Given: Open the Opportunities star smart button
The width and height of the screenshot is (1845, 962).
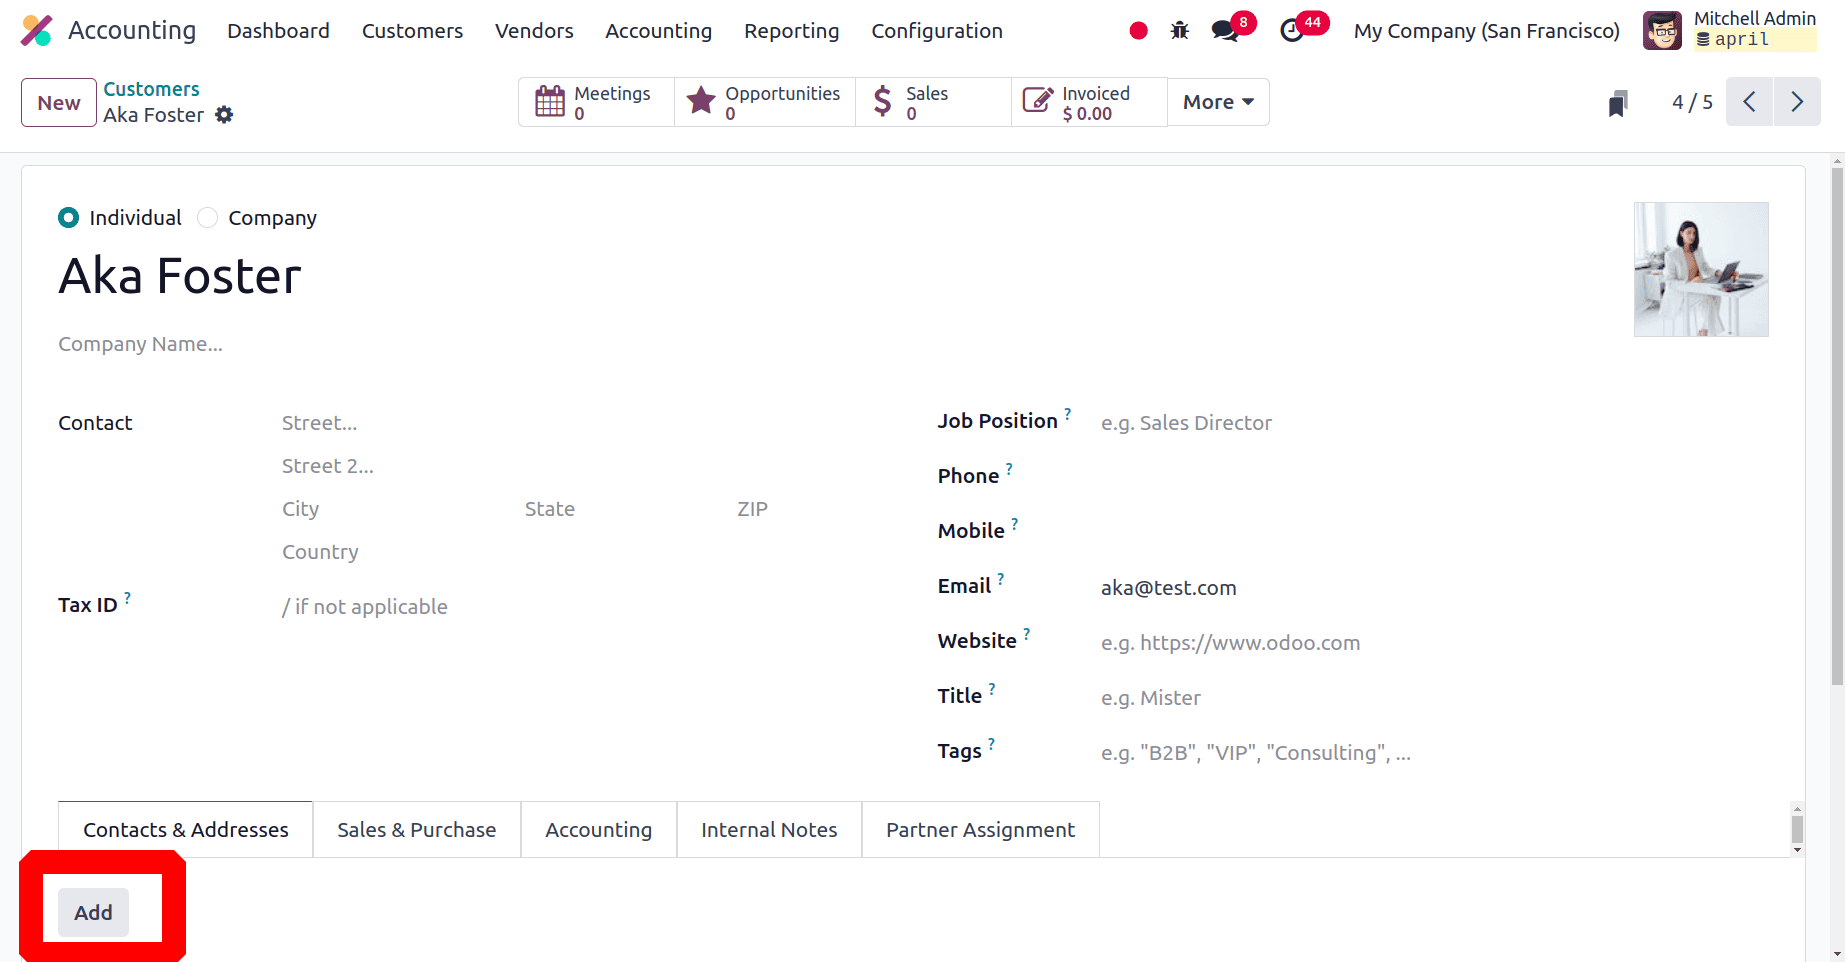Looking at the screenshot, I should 765,102.
